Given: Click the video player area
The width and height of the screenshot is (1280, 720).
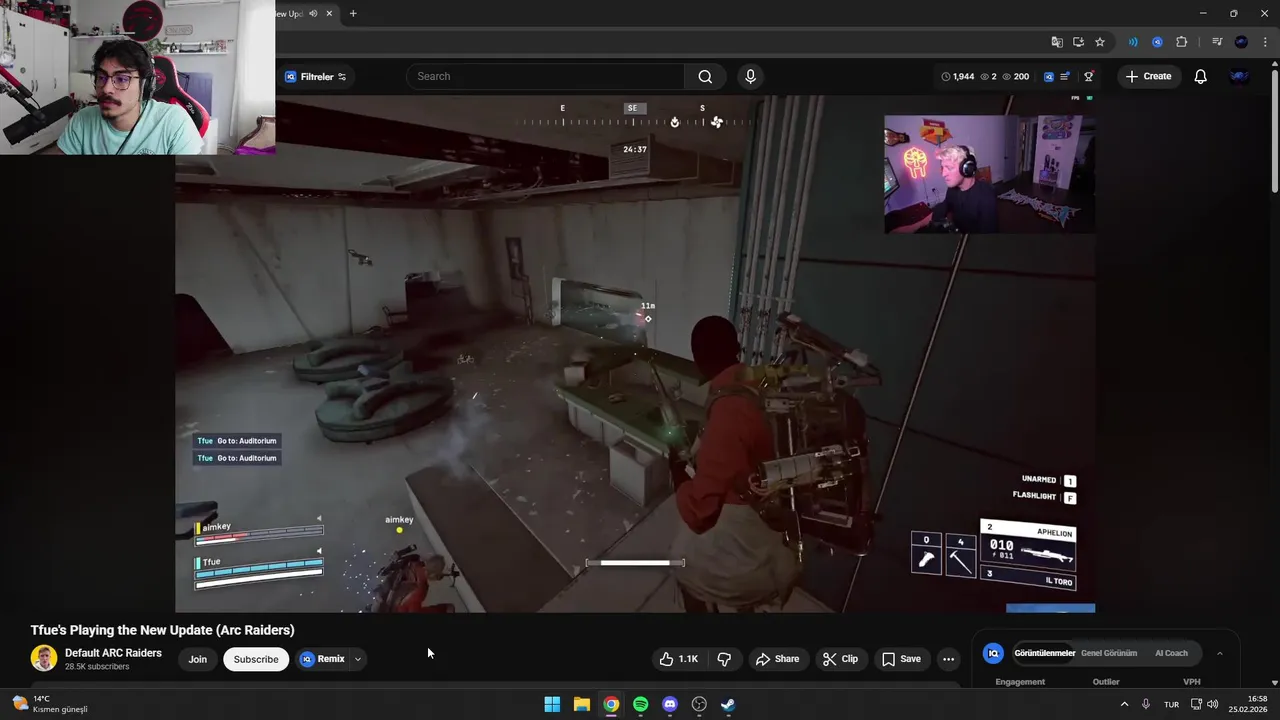Looking at the screenshot, I should tap(635, 354).
